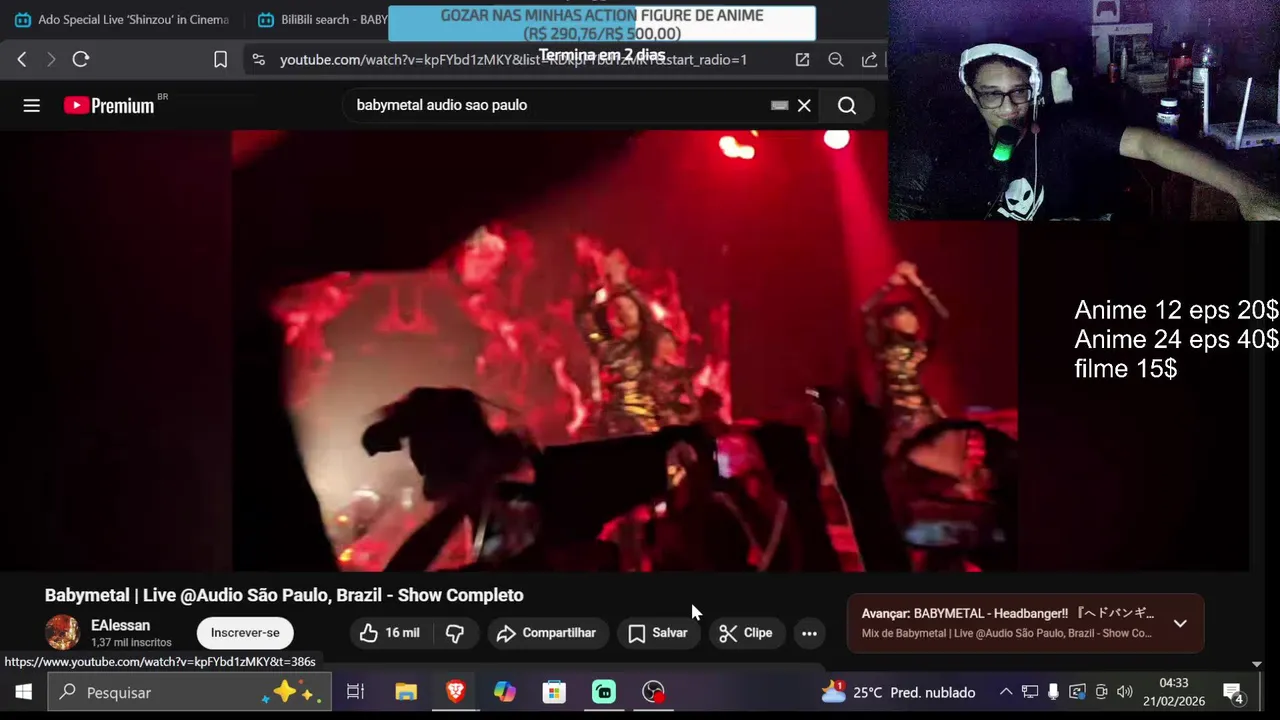Open the YouTube hamburger guide menu
The image size is (1280, 720).
(x=32, y=105)
